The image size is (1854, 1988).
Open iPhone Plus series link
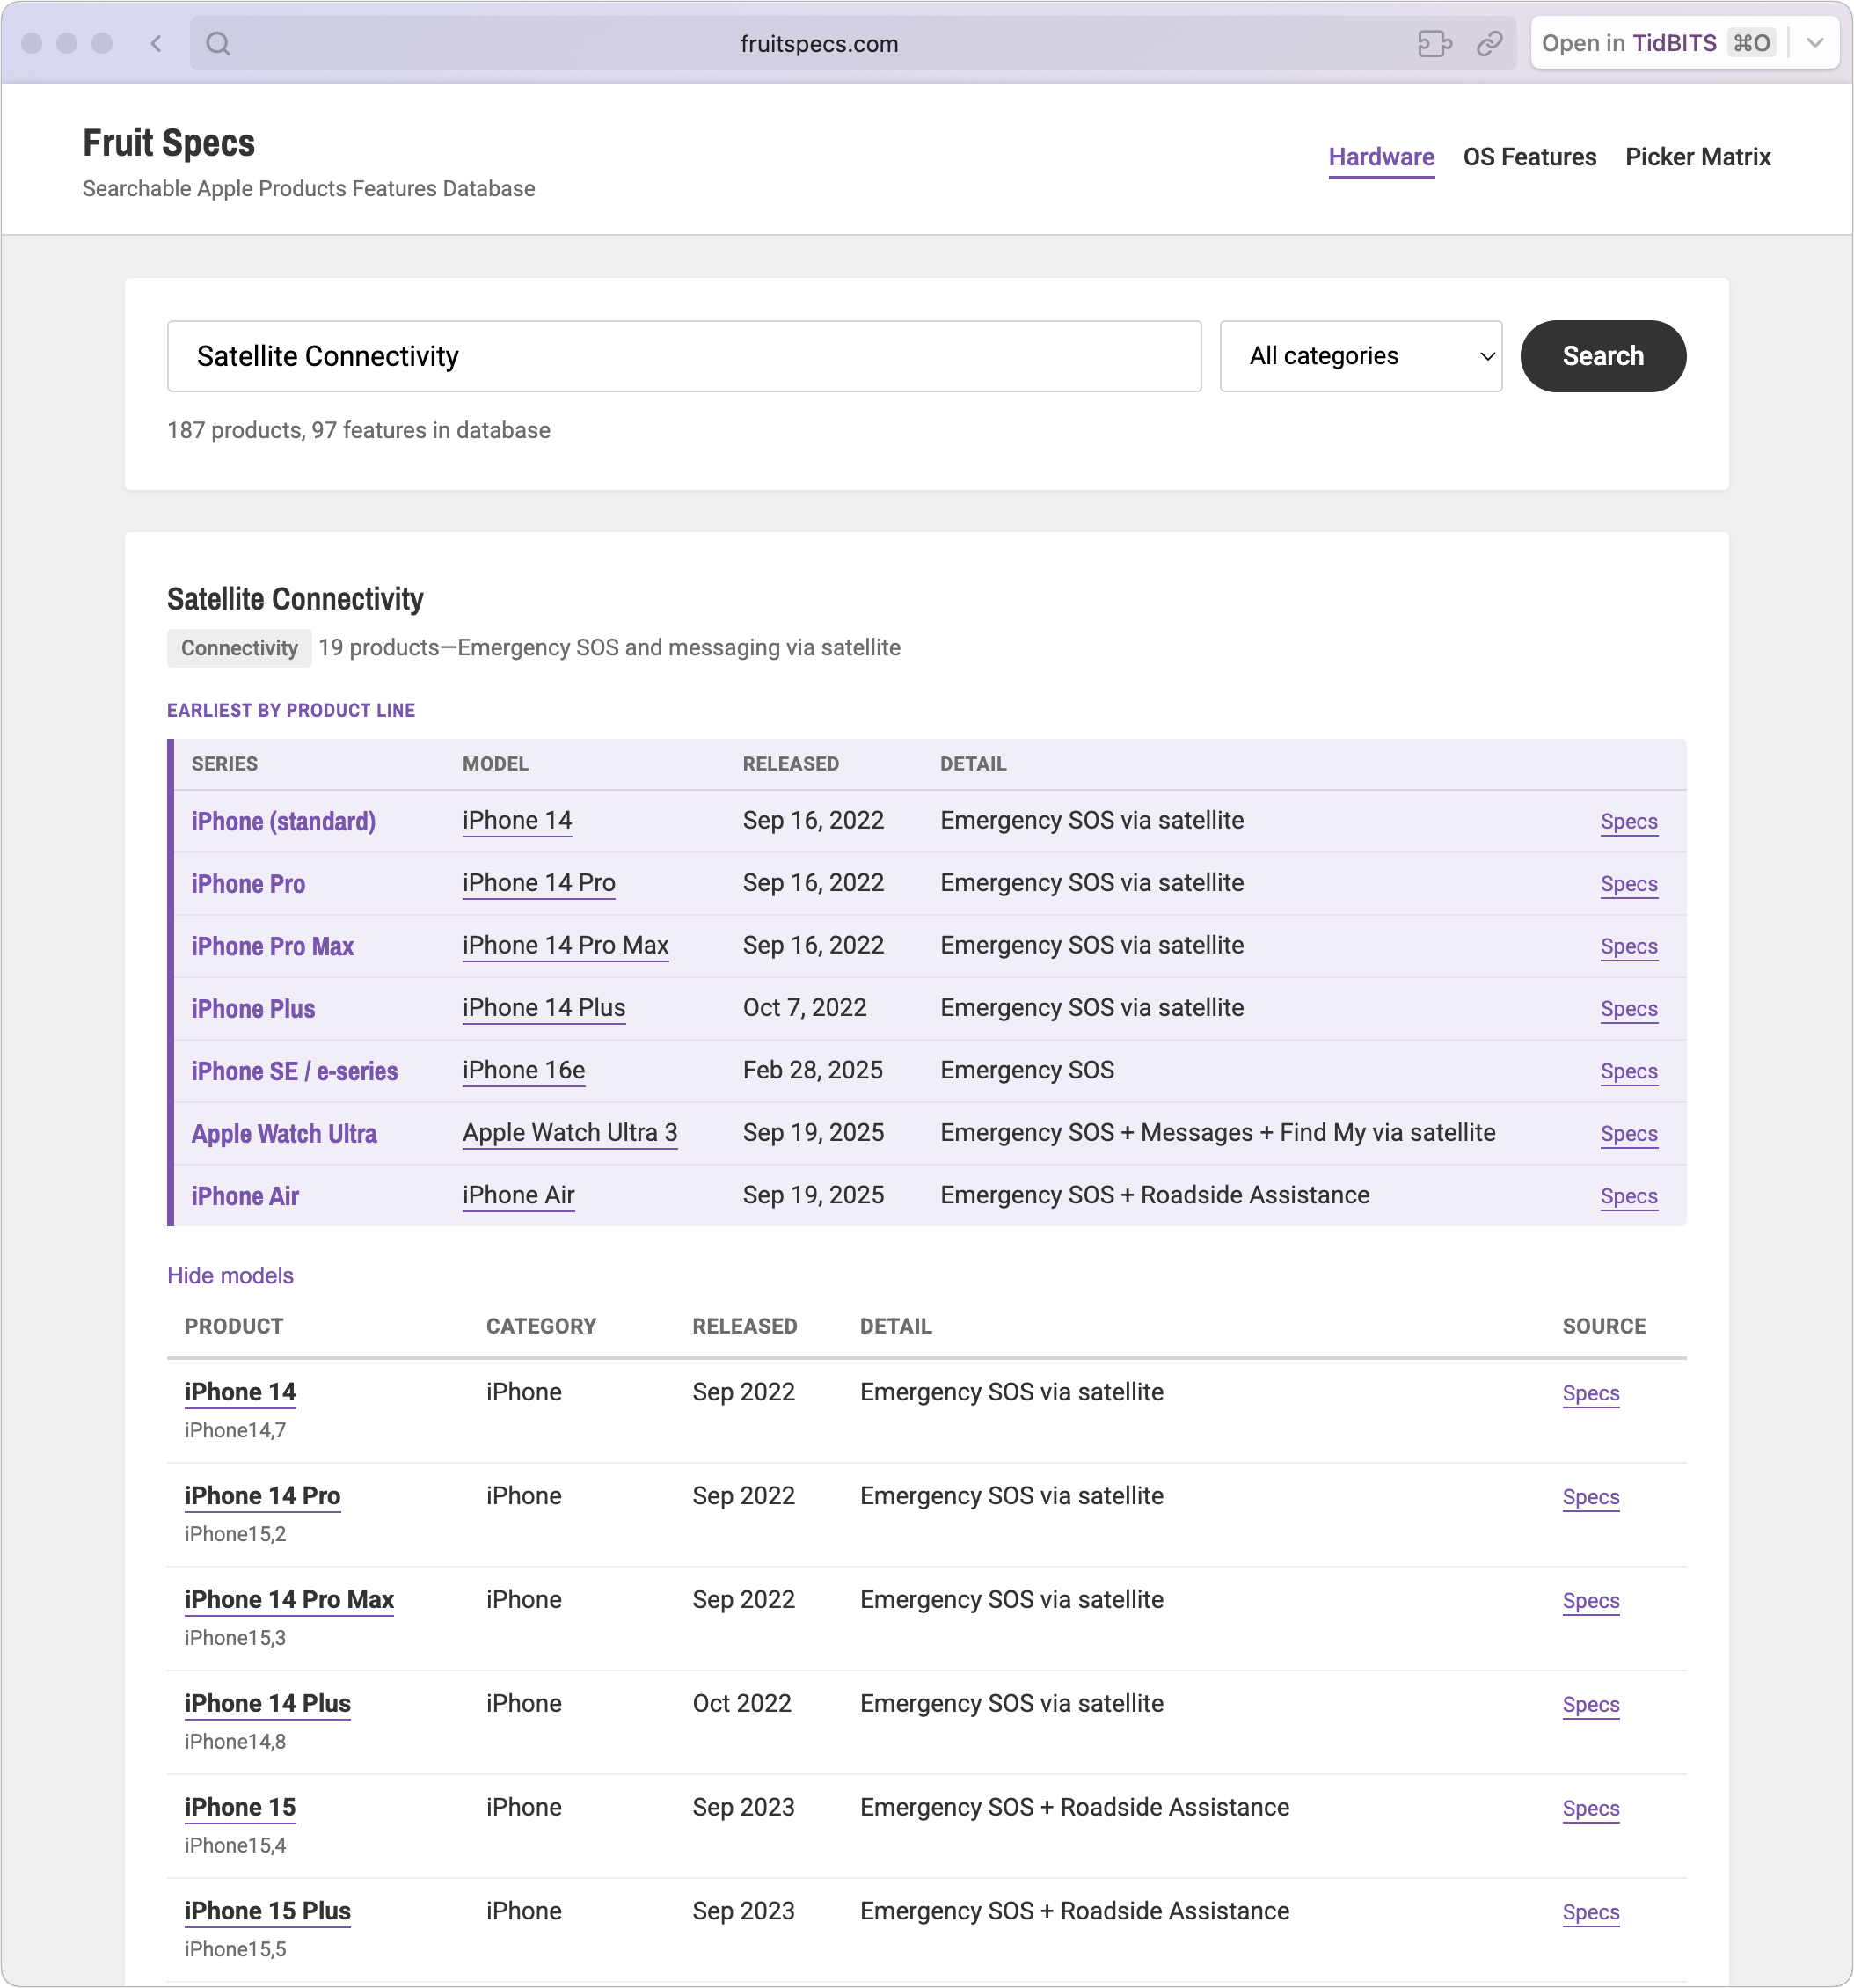[253, 1009]
